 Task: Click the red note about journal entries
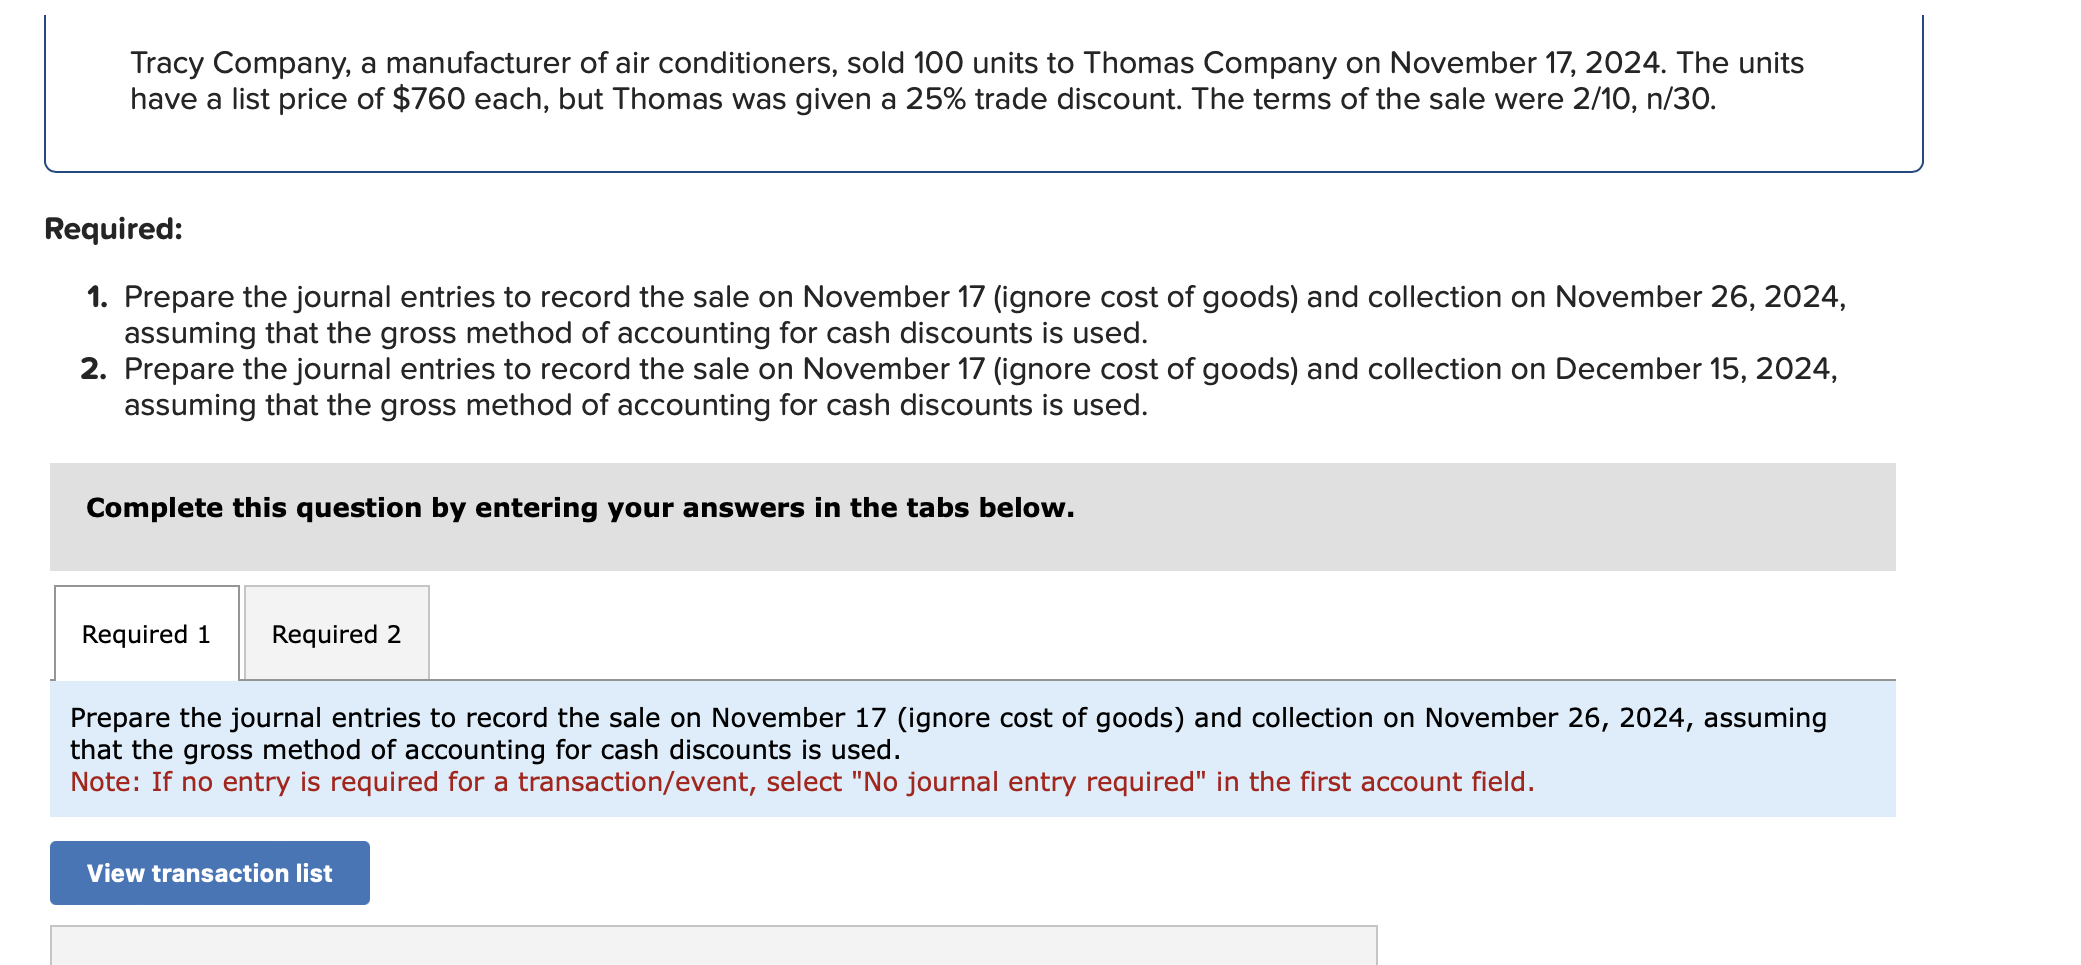coord(800,782)
